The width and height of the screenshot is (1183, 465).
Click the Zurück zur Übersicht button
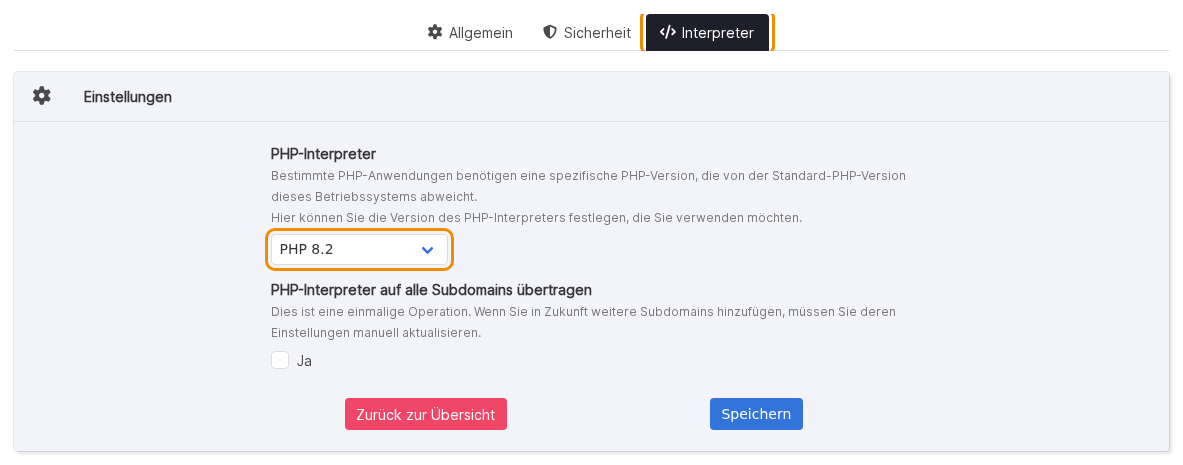pyautogui.click(x=426, y=414)
